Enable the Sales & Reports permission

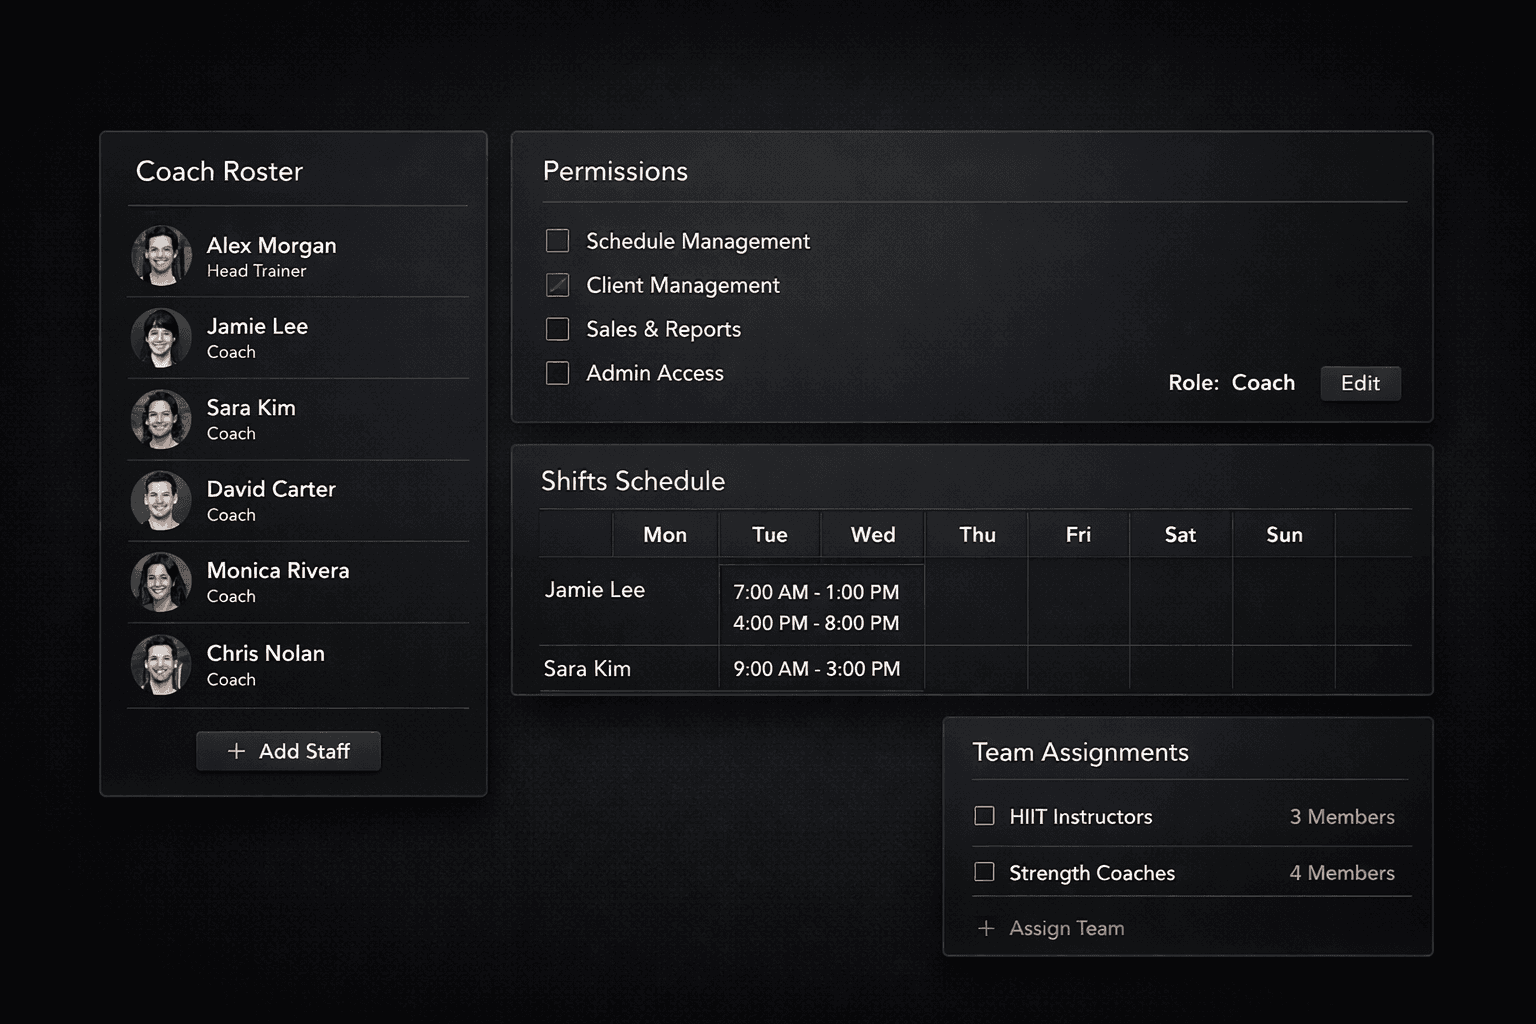click(x=557, y=329)
